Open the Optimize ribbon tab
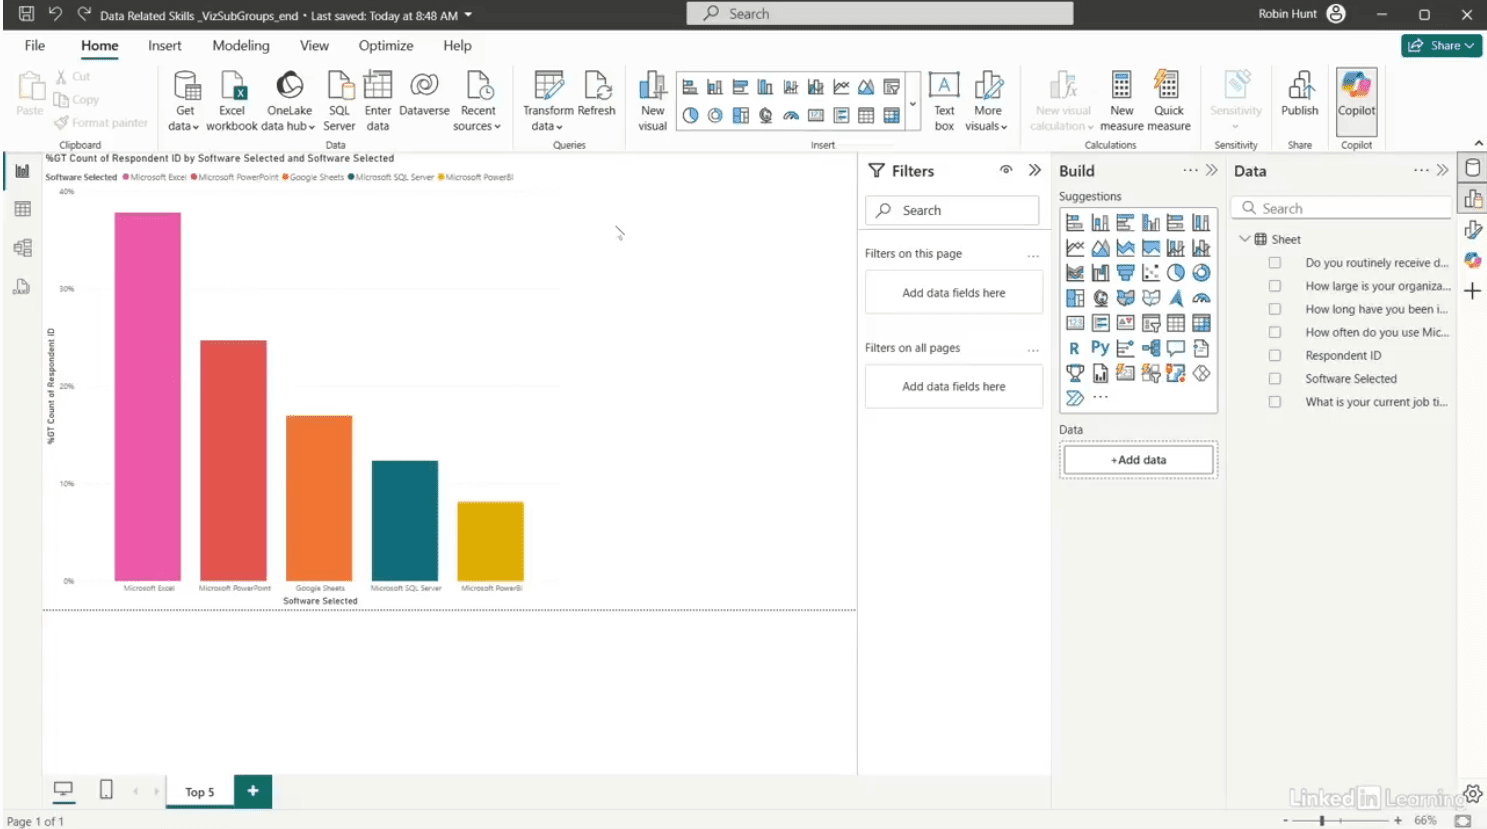The width and height of the screenshot is (1487, 829). (x=386, y=45)
